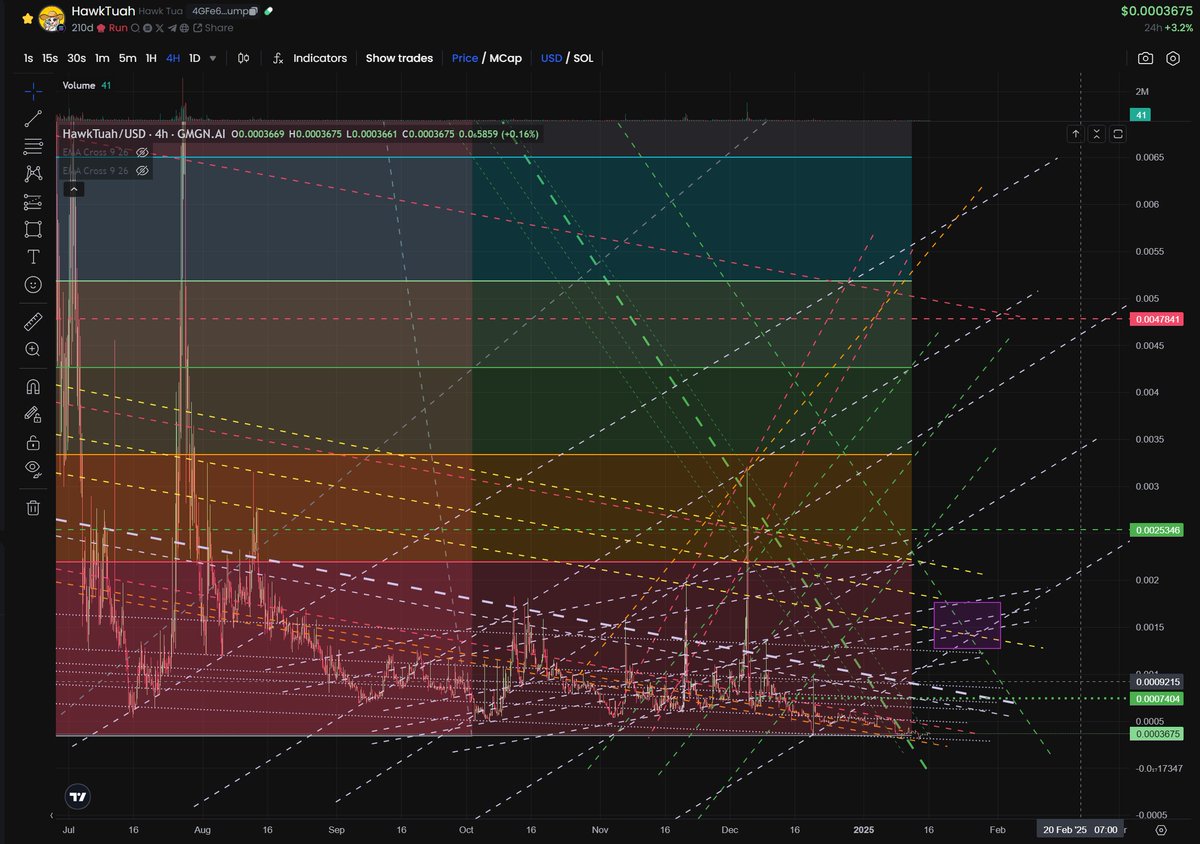Open the X (Twitter) link icon
Viewport: 1200px width, 844px height.
click(159, 28)
